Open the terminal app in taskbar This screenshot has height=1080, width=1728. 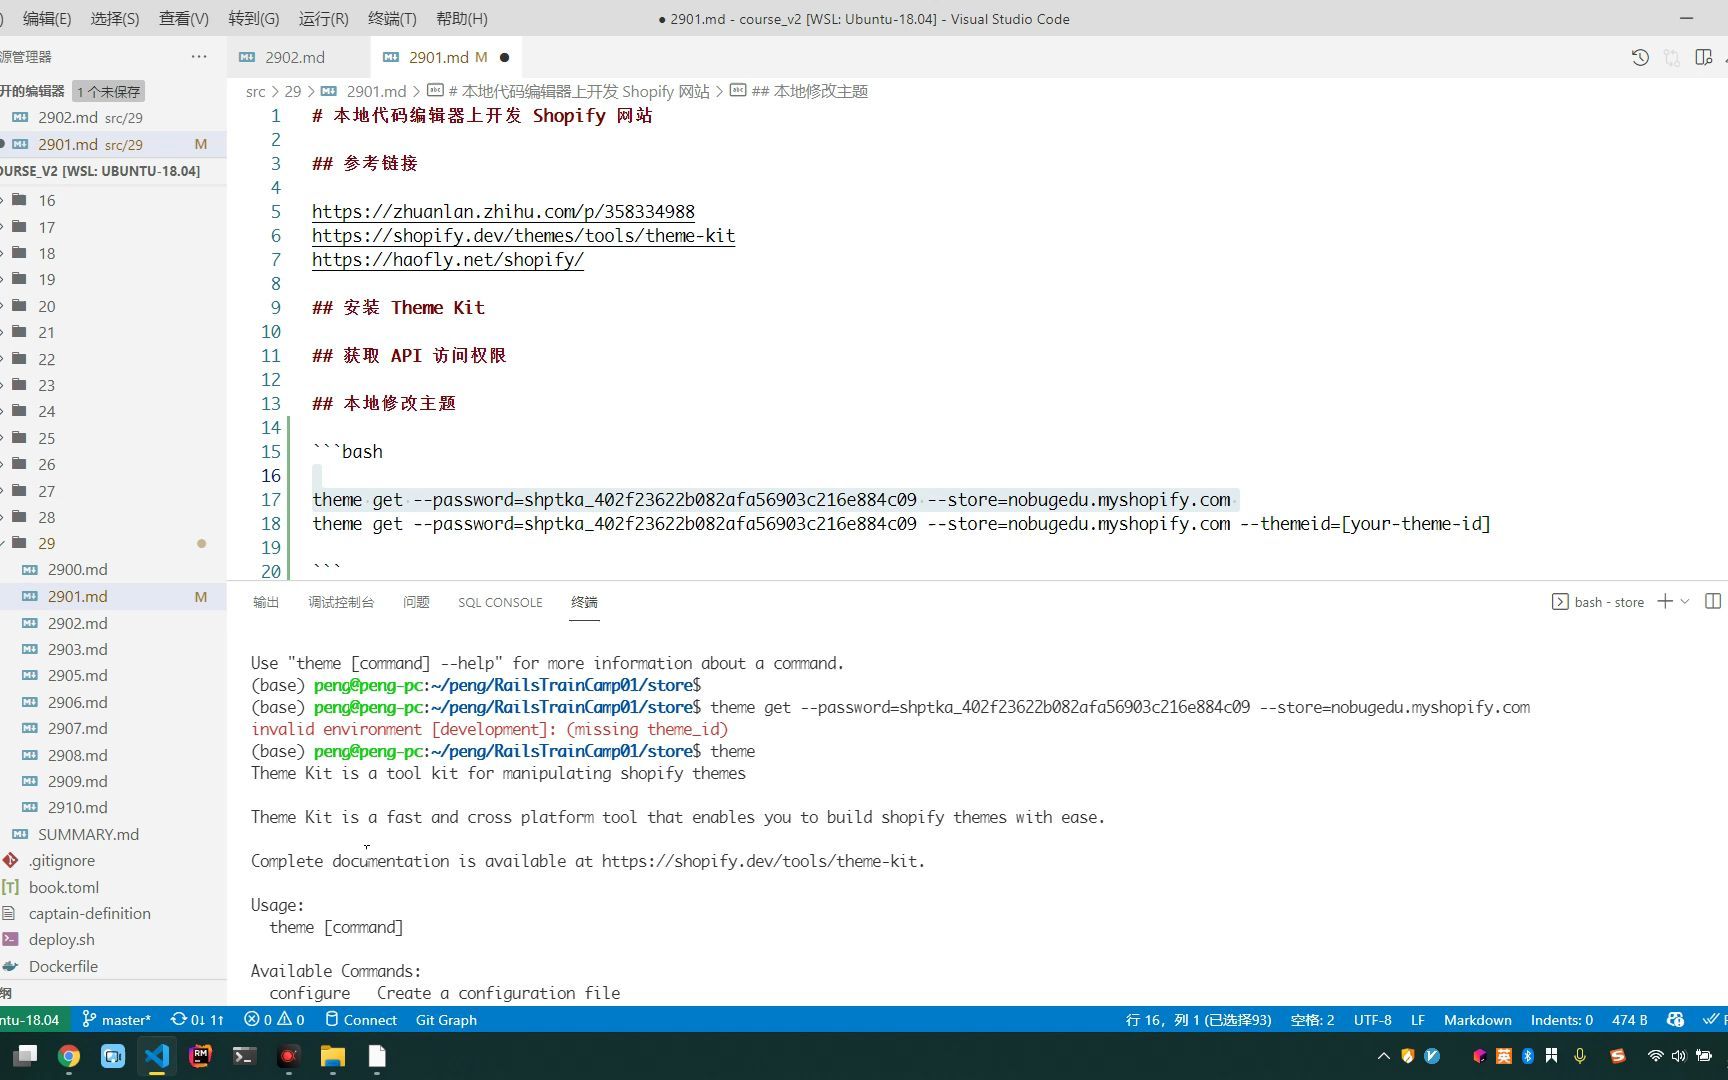(x=244, y=1056)
